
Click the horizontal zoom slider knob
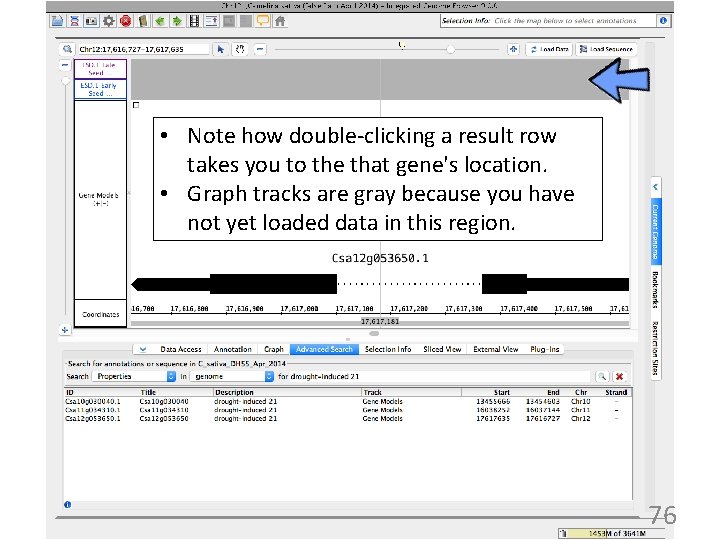450,49
